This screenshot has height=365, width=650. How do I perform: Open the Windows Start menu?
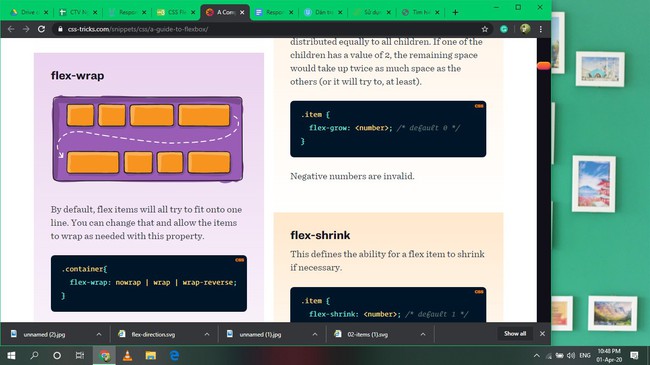(x=11, y=355)
